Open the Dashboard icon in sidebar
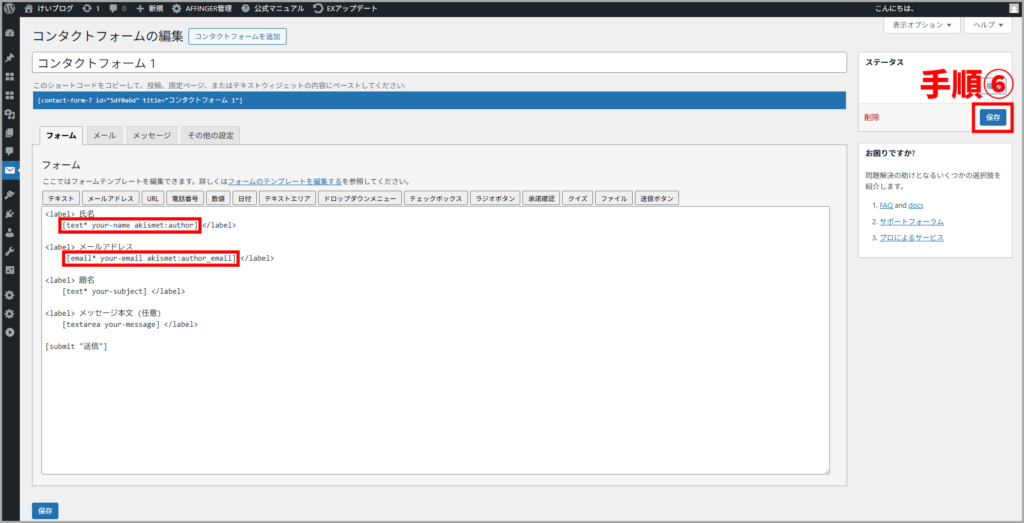 (10, 33)
